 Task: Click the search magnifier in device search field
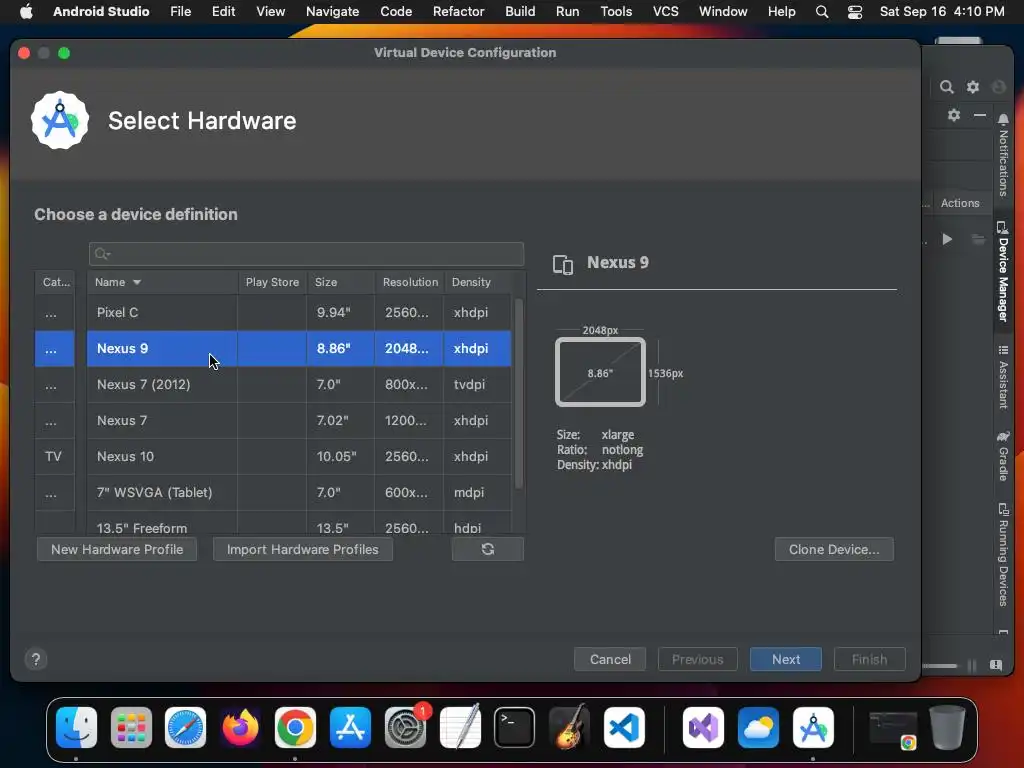point(101,254)
